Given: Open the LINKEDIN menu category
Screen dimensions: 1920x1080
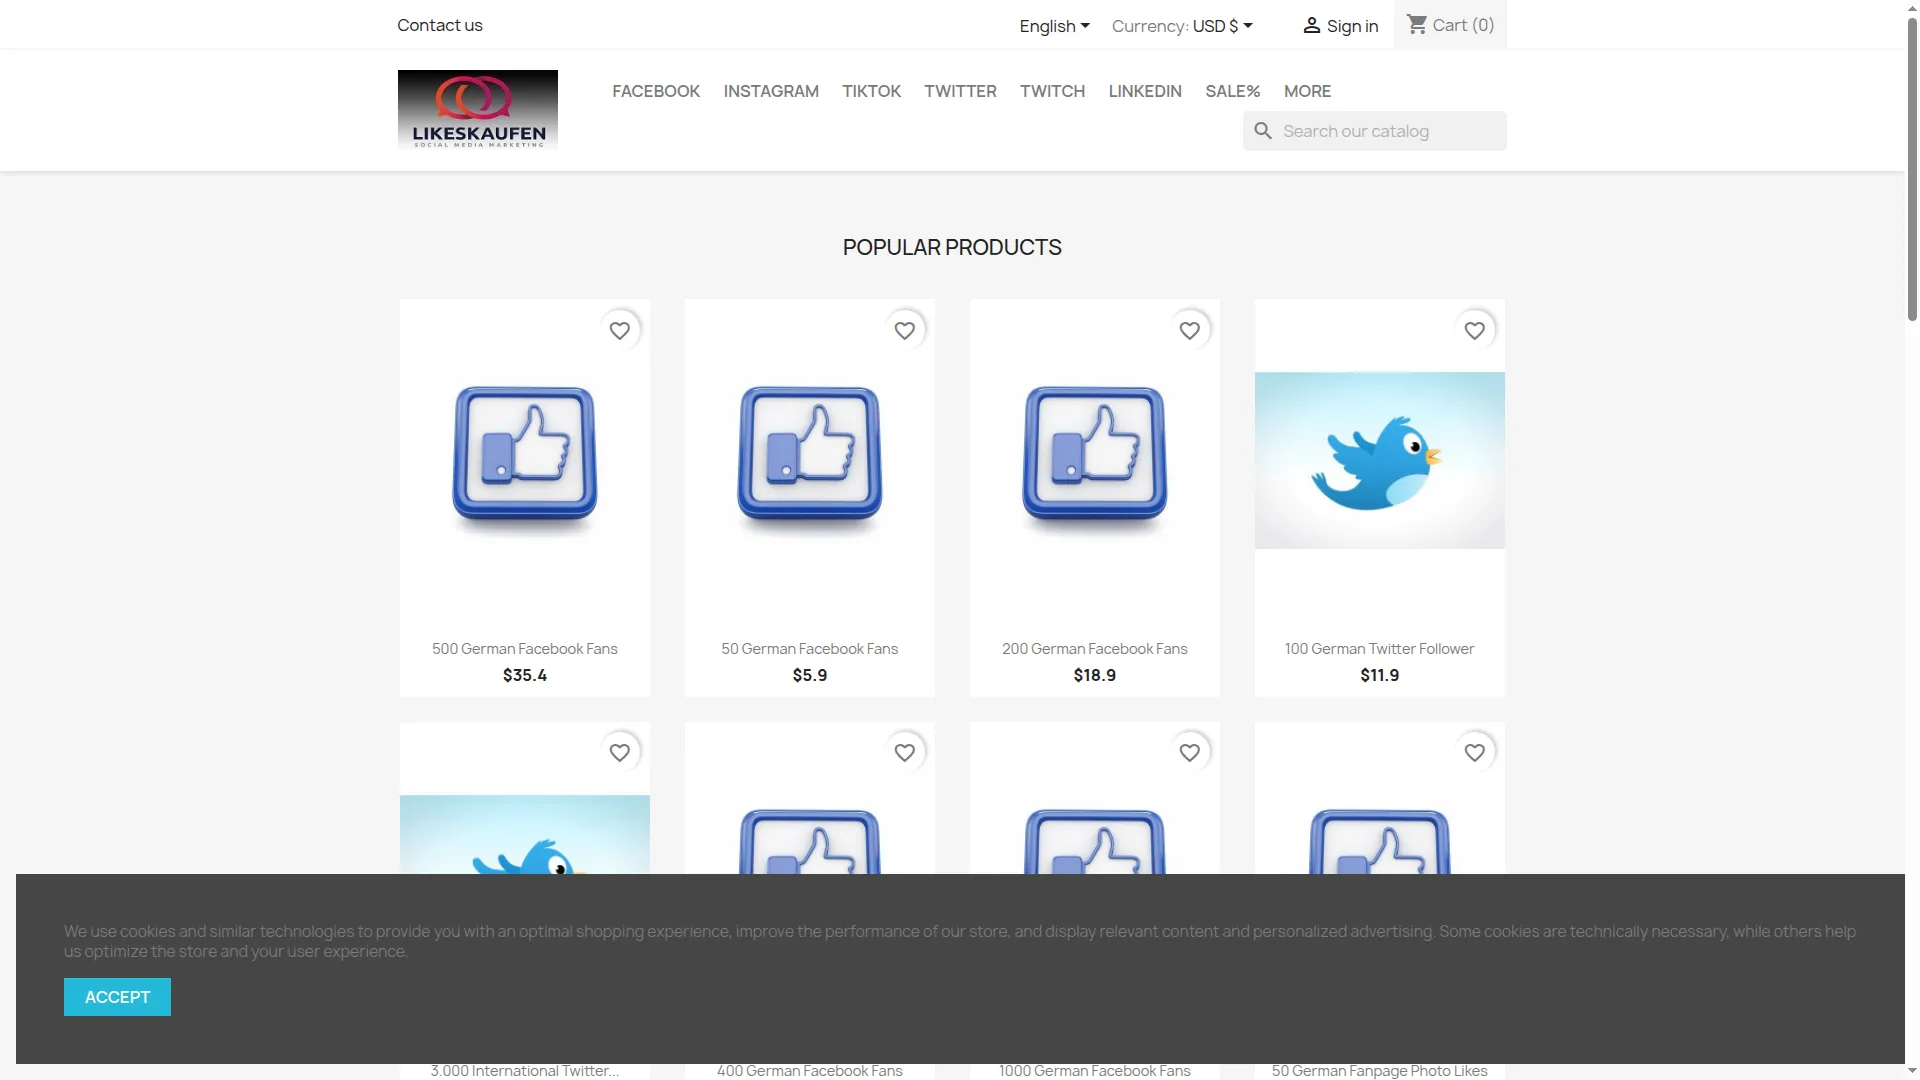Looking at the screenshot, I should (1145, 91).
